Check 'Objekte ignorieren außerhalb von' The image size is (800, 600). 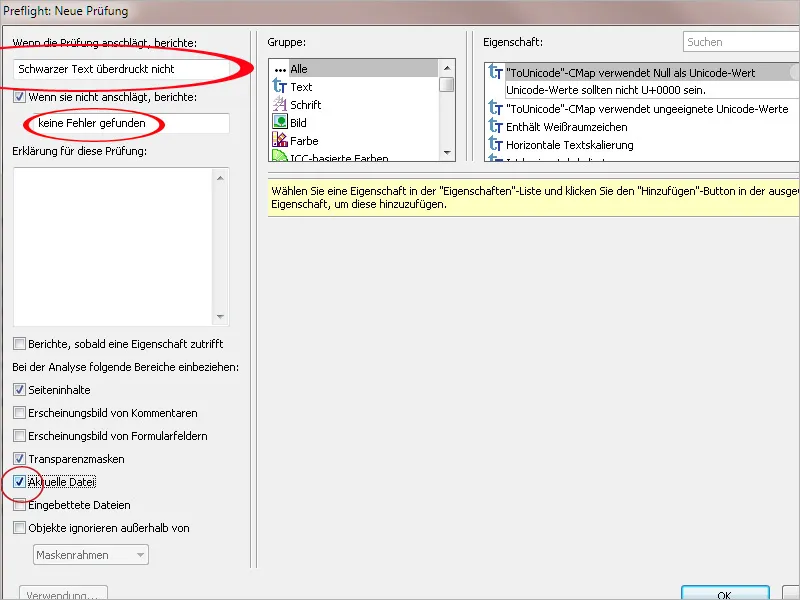pyautogui.click(x=19, y=528)
